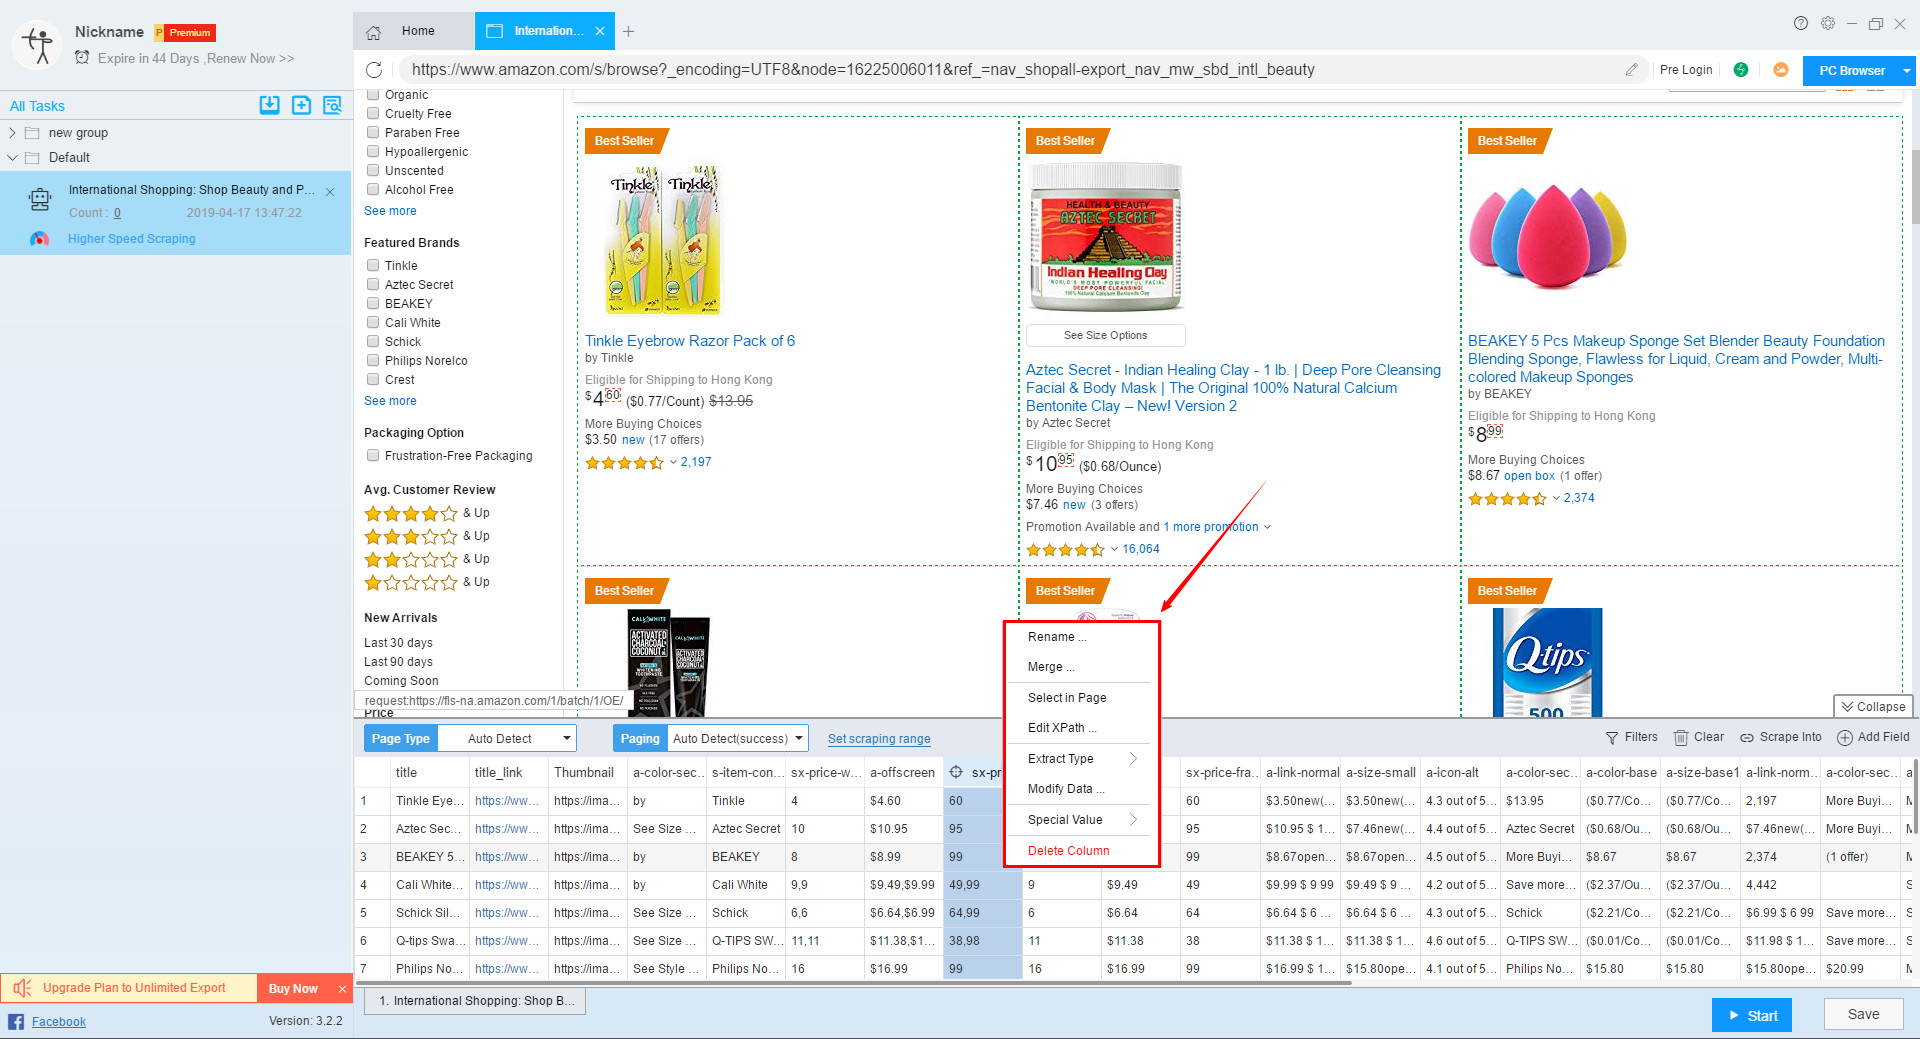This screenshot has width=1920, height=1039.
Task: Close the upgrade plan banner
Action: [x=342, y=989]
